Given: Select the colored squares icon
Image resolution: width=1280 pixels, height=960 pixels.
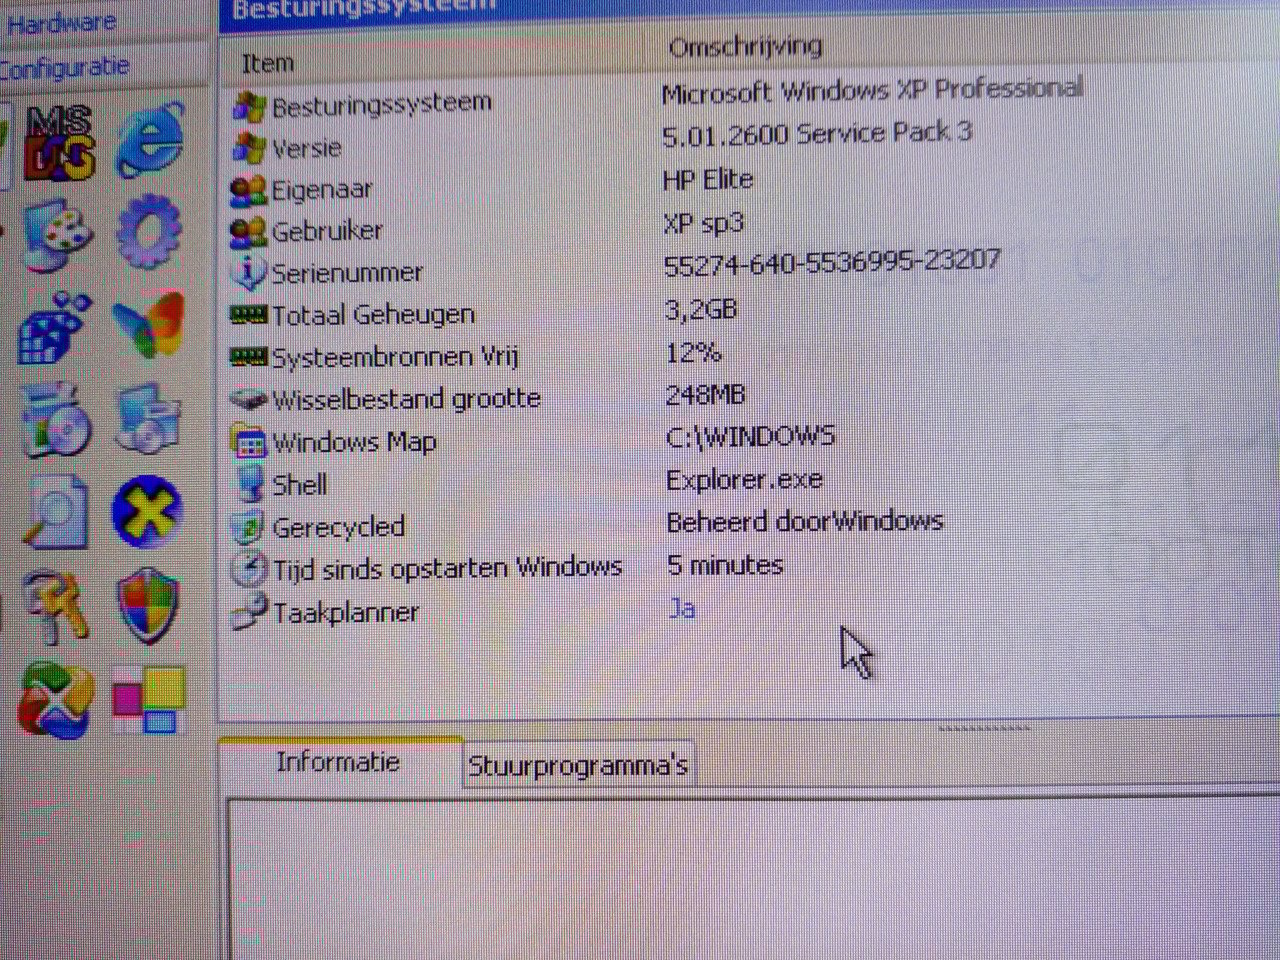Looking at the screenshot, I should pos(148,699).
